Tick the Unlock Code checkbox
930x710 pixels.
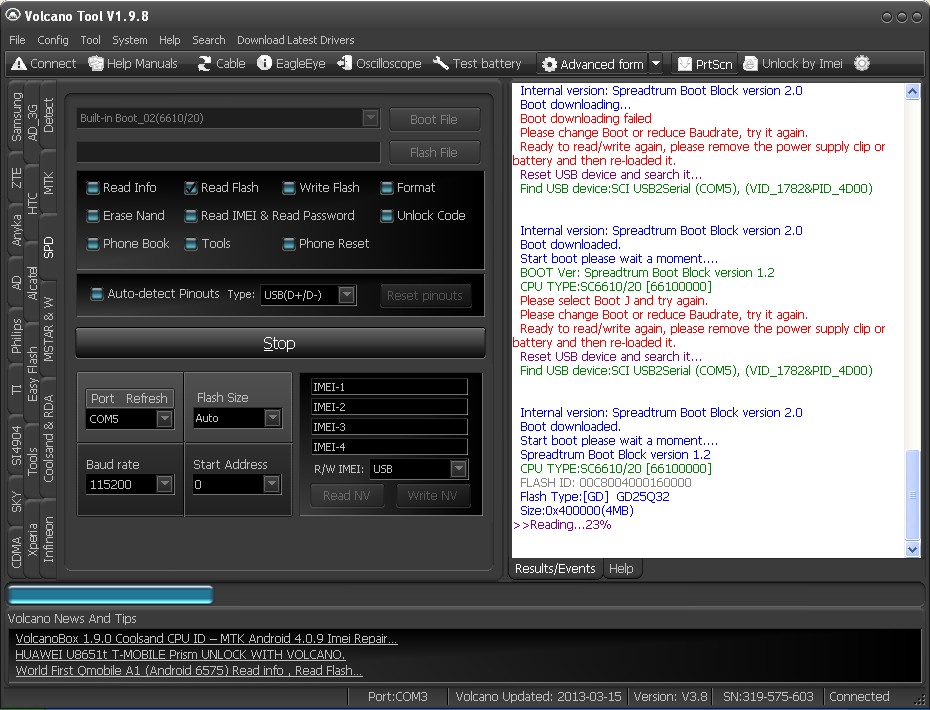tap(387, 216)
